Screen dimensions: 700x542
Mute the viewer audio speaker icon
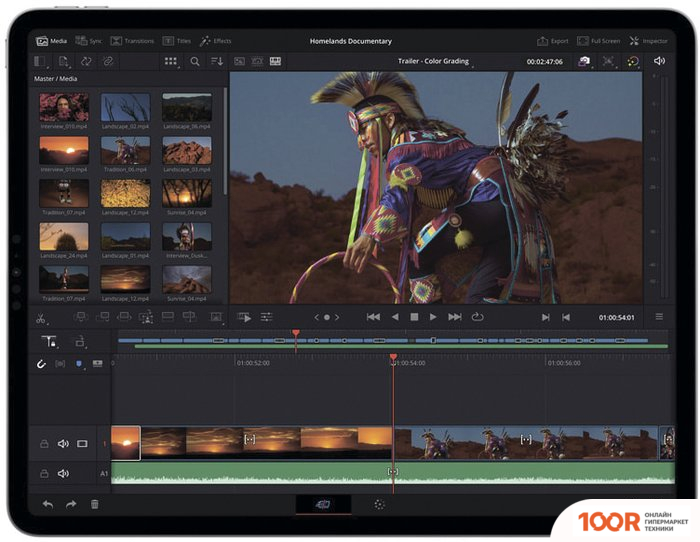click(659, 61)
